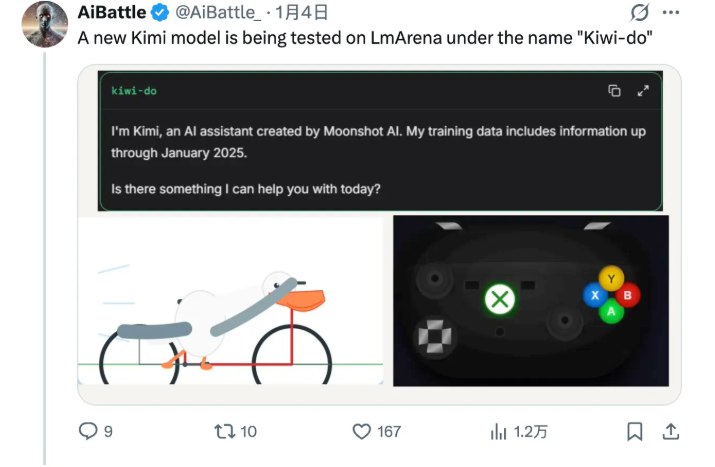
Task: View tweet analytics showing 1.2万 views
Action: (498, 431)
